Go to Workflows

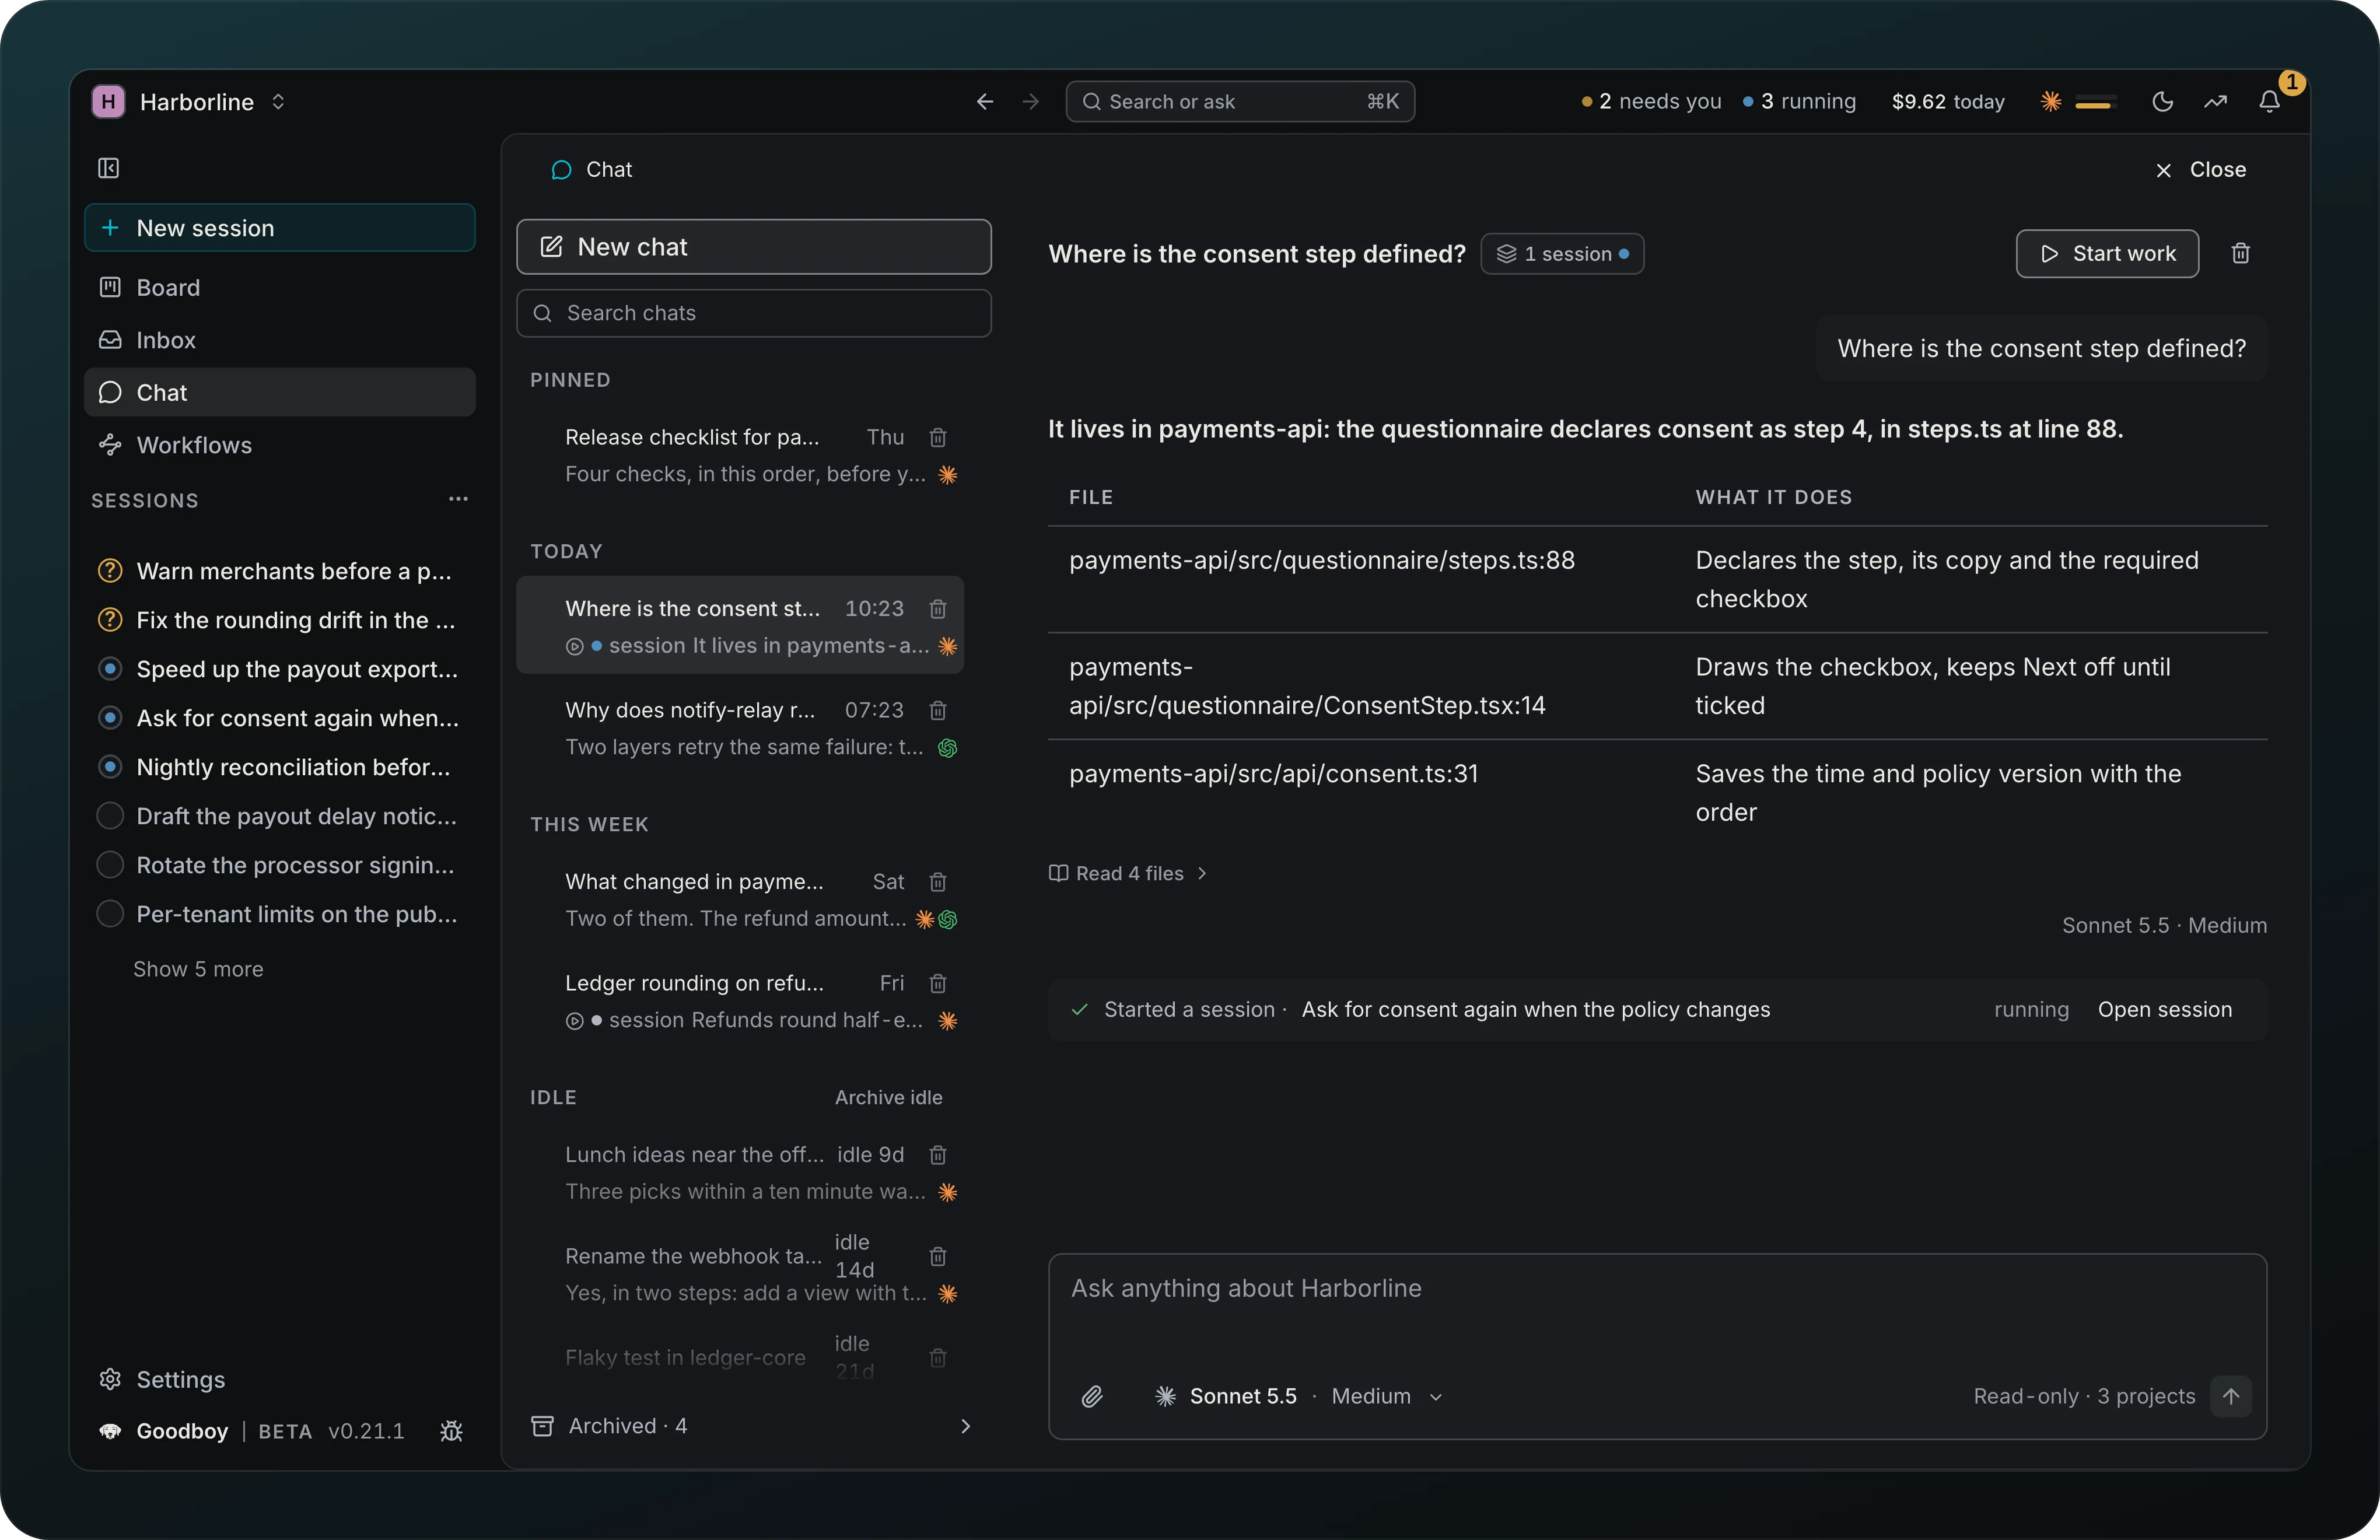coord(280,446)
